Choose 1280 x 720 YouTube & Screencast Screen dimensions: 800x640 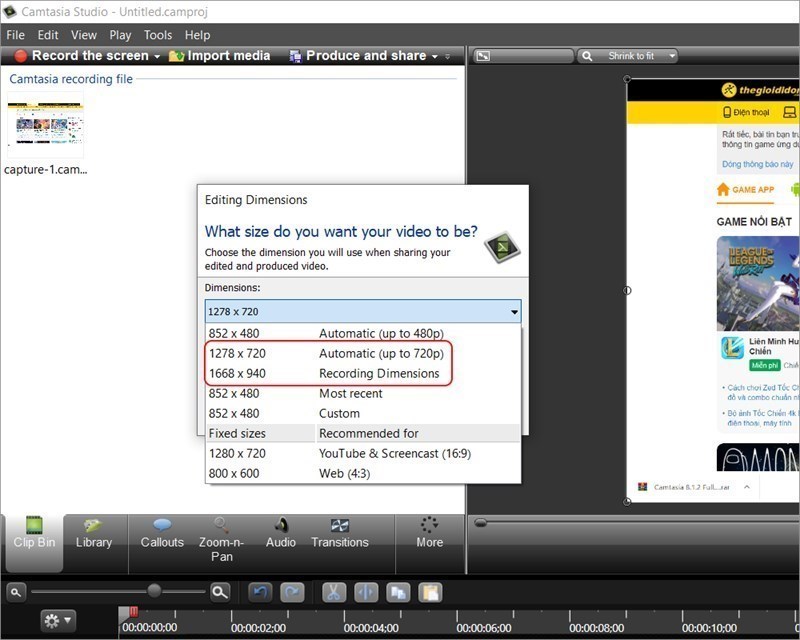click(363, 453)
